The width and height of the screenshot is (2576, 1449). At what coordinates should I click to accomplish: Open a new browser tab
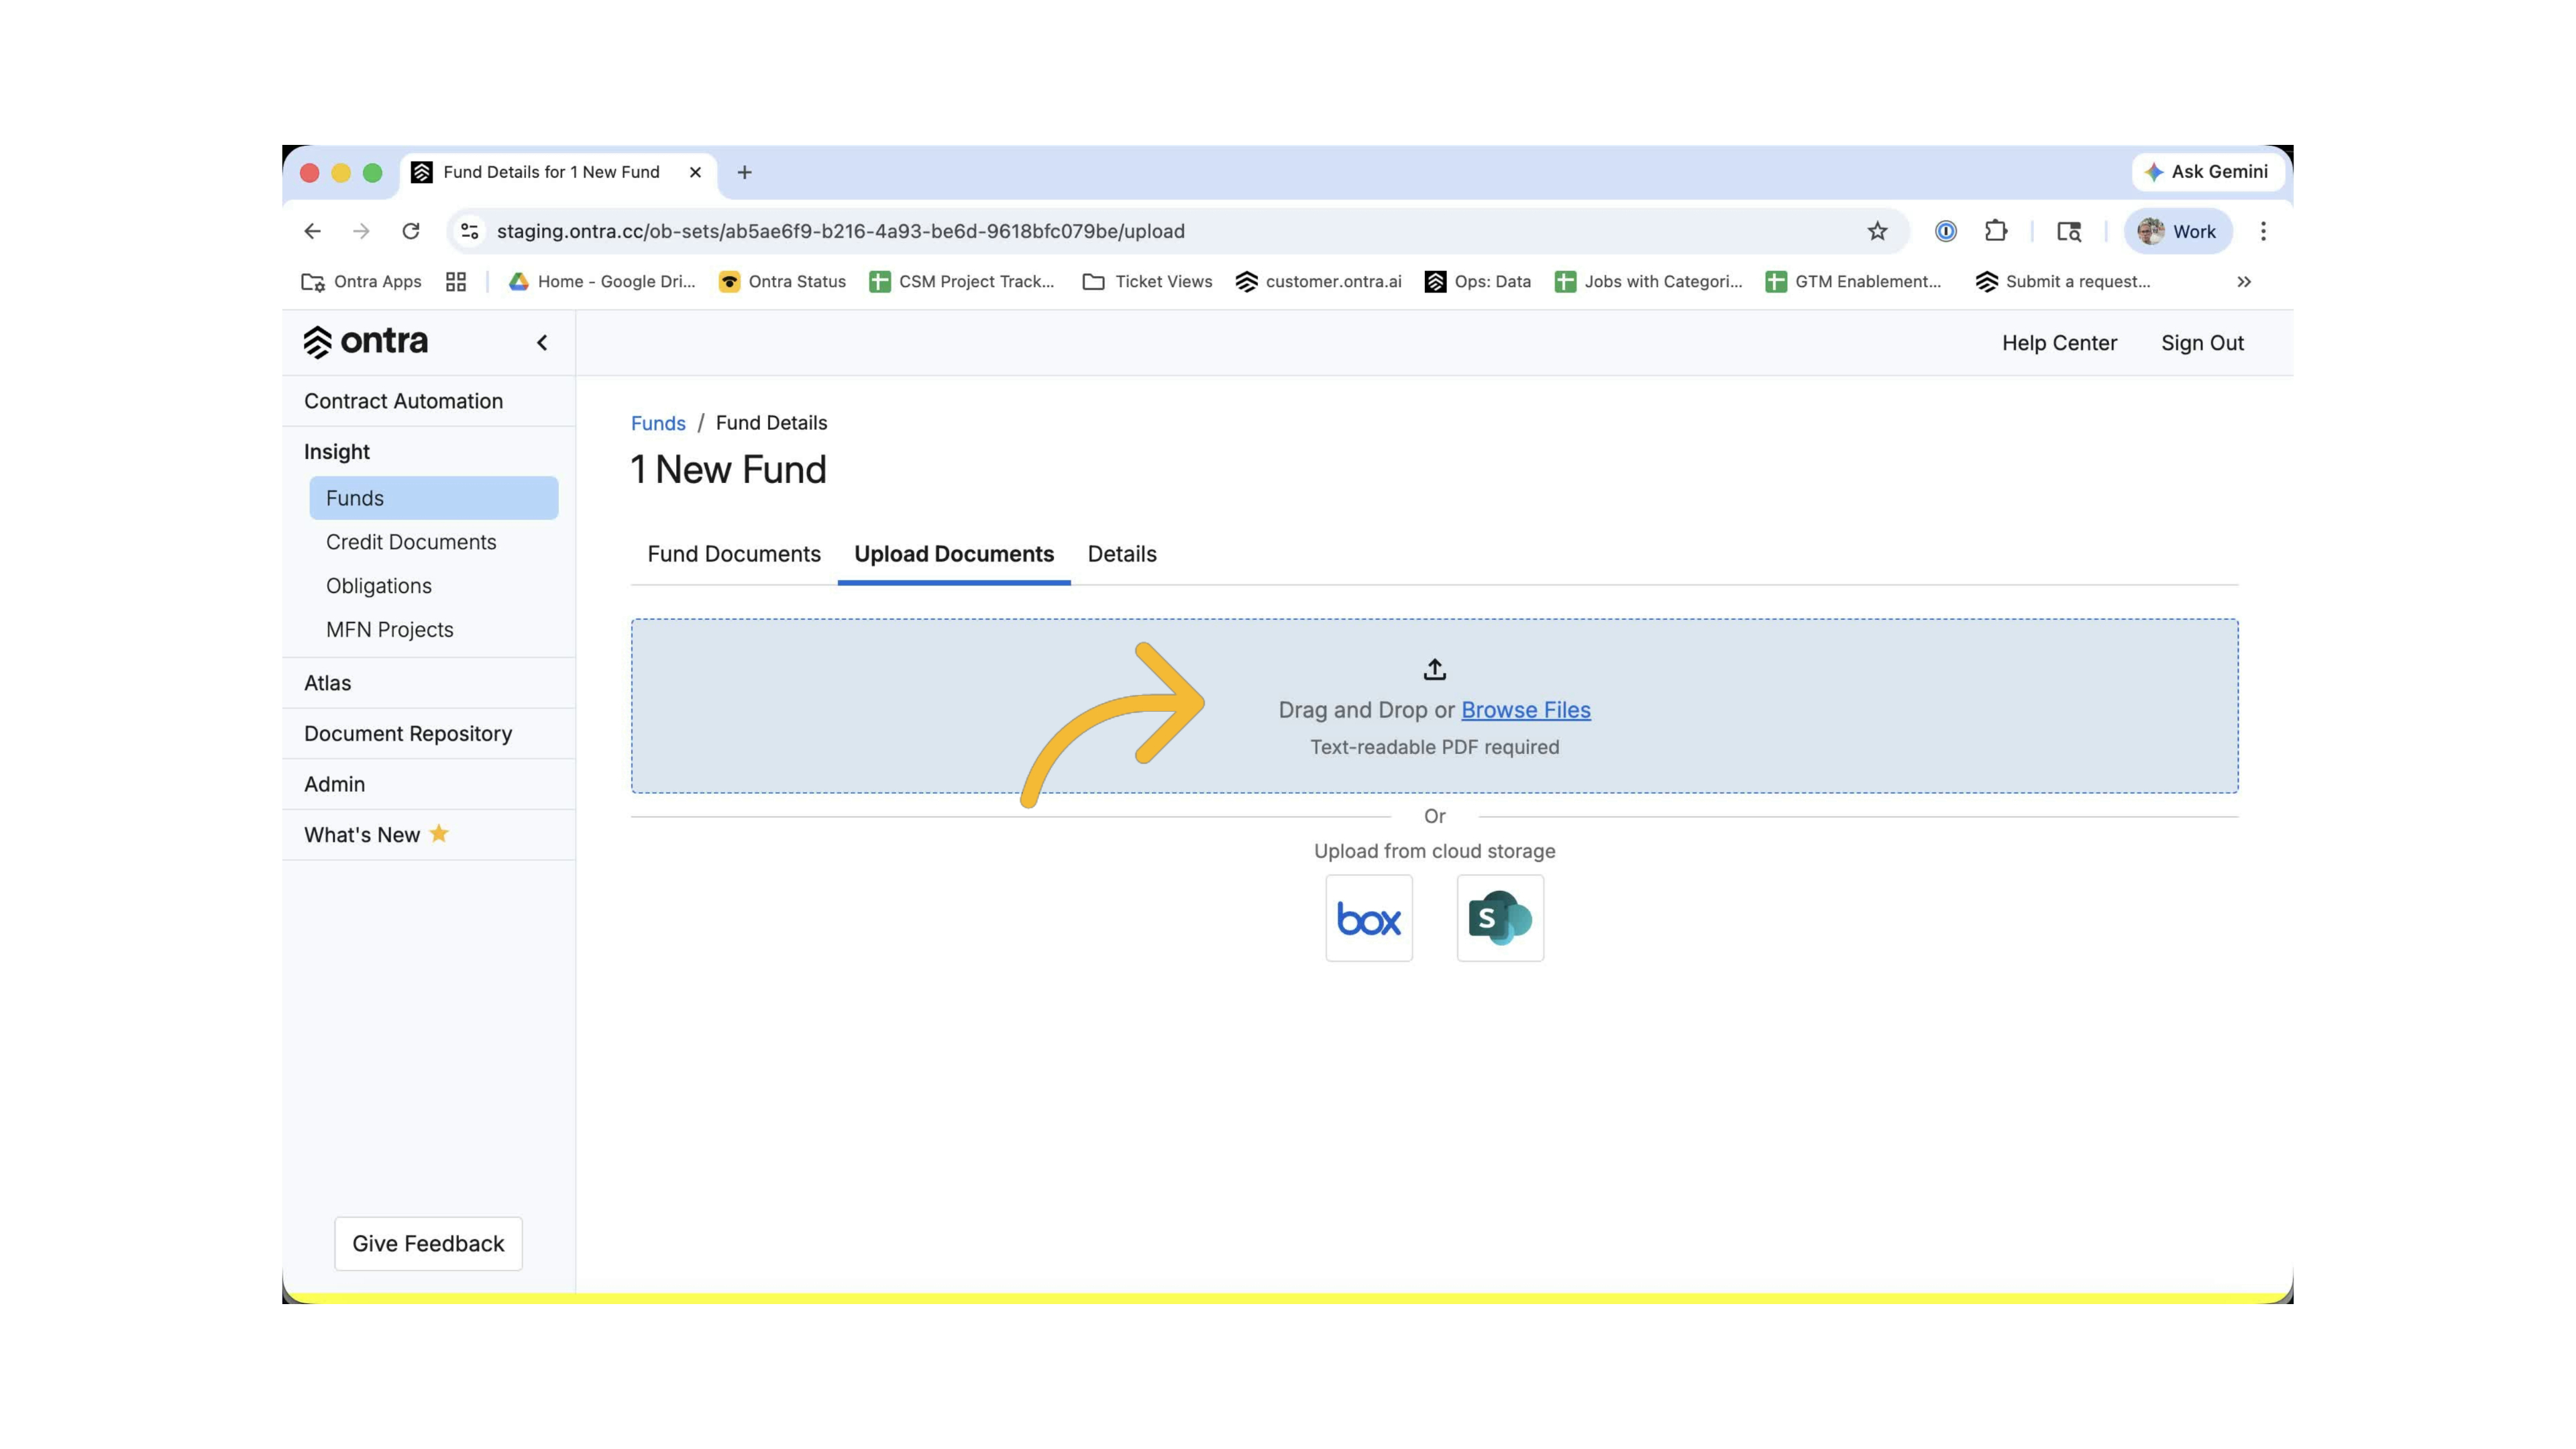pyautogui.click(x=744, y=172)
